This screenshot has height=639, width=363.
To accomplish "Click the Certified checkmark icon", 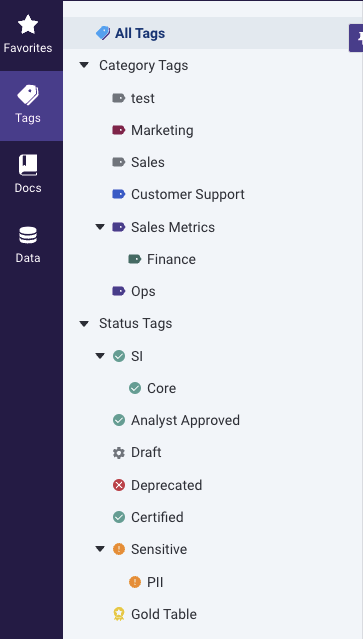I will pyautogui.click(x=119, y=517).
